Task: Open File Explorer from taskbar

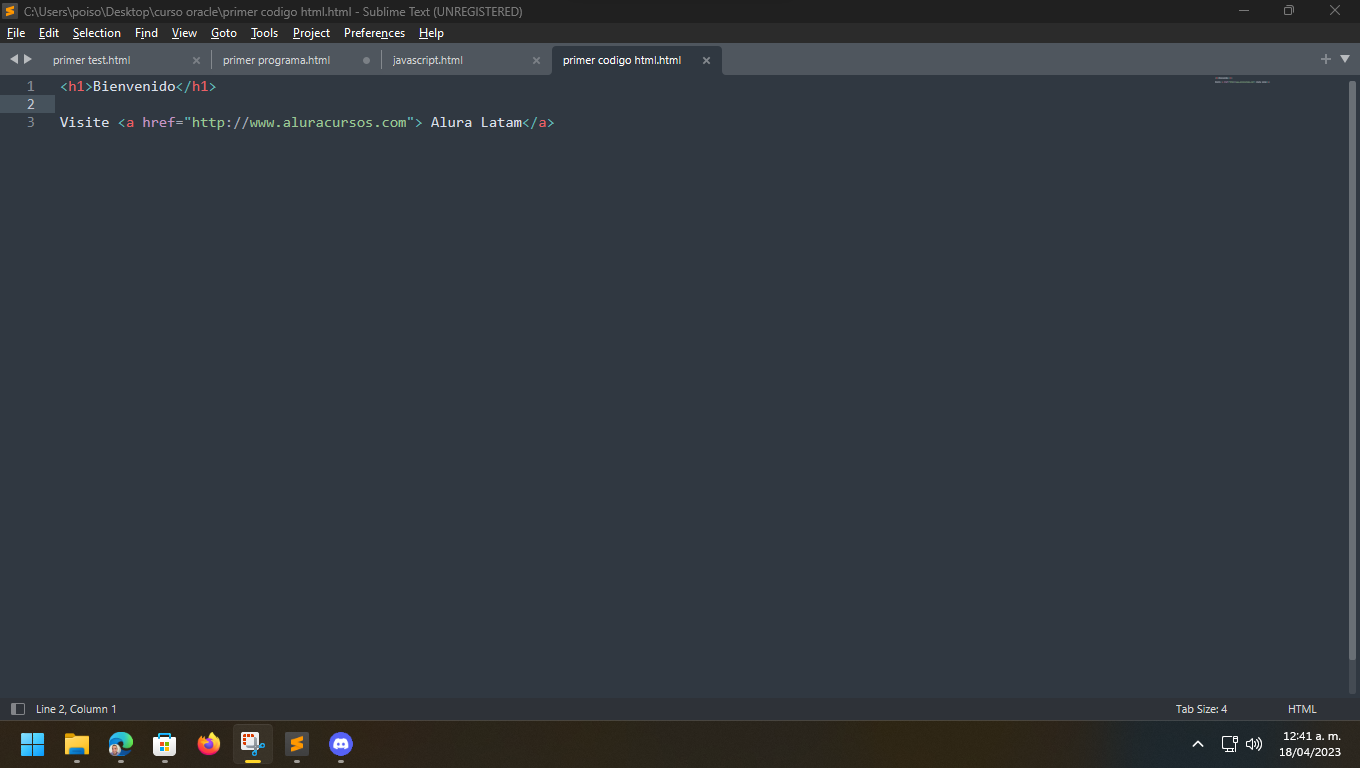Action: point(77,744)
